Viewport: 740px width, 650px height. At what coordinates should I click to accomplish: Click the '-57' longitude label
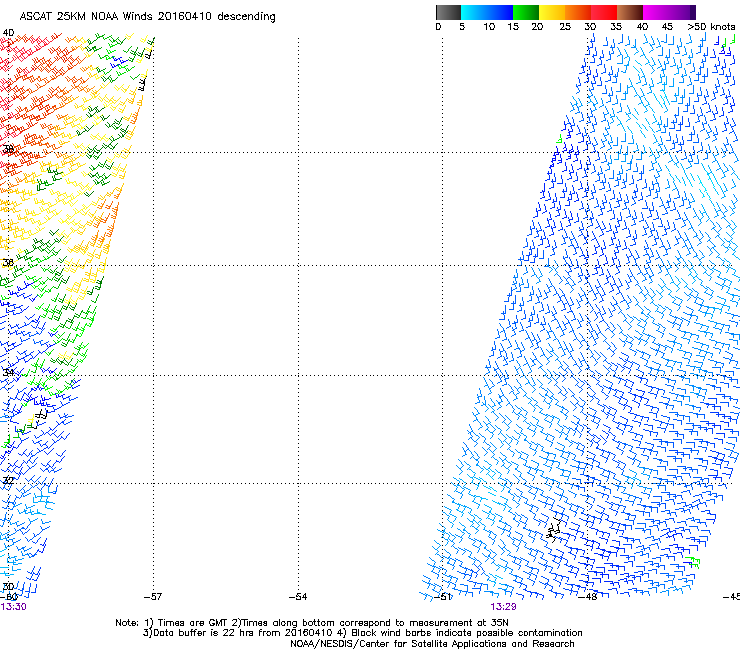(153, 597)
